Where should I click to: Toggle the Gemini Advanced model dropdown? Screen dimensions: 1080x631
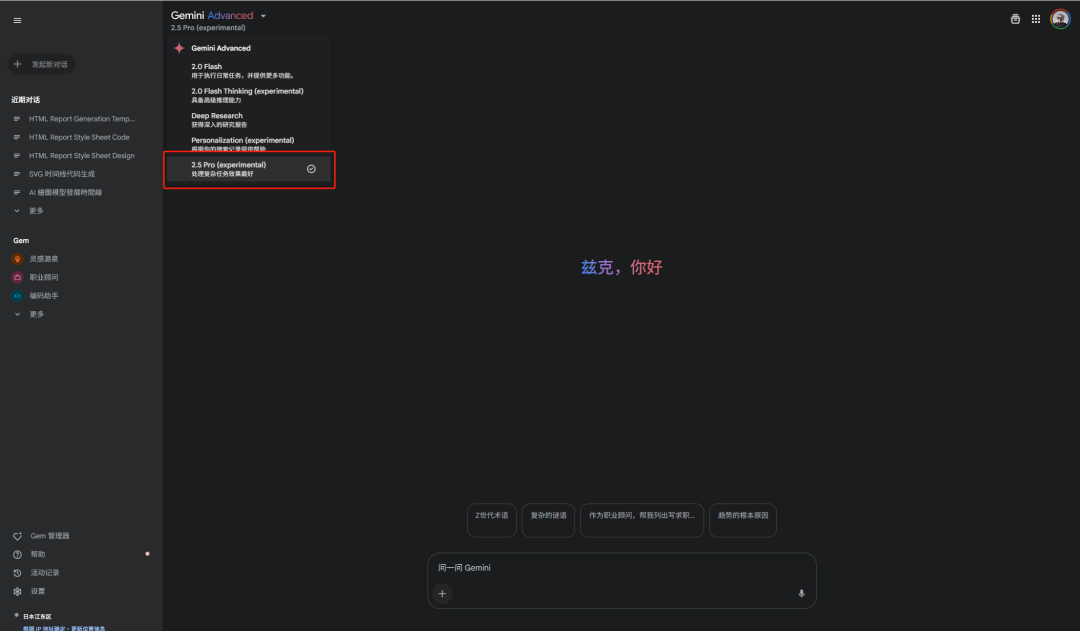point(220,16)
